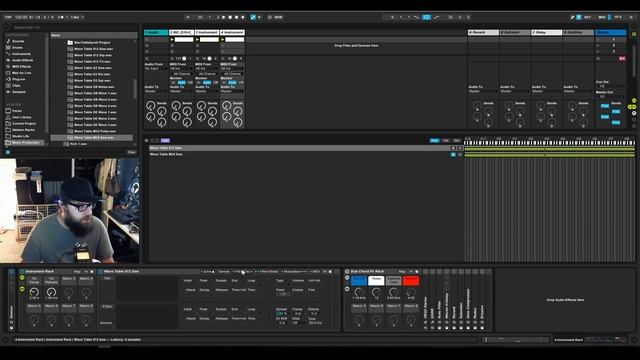The height and width of the screenshot is (360, 640).
Task: Click the Arrangement Record button
Action: pyautogui.click(x=236, y=17)
